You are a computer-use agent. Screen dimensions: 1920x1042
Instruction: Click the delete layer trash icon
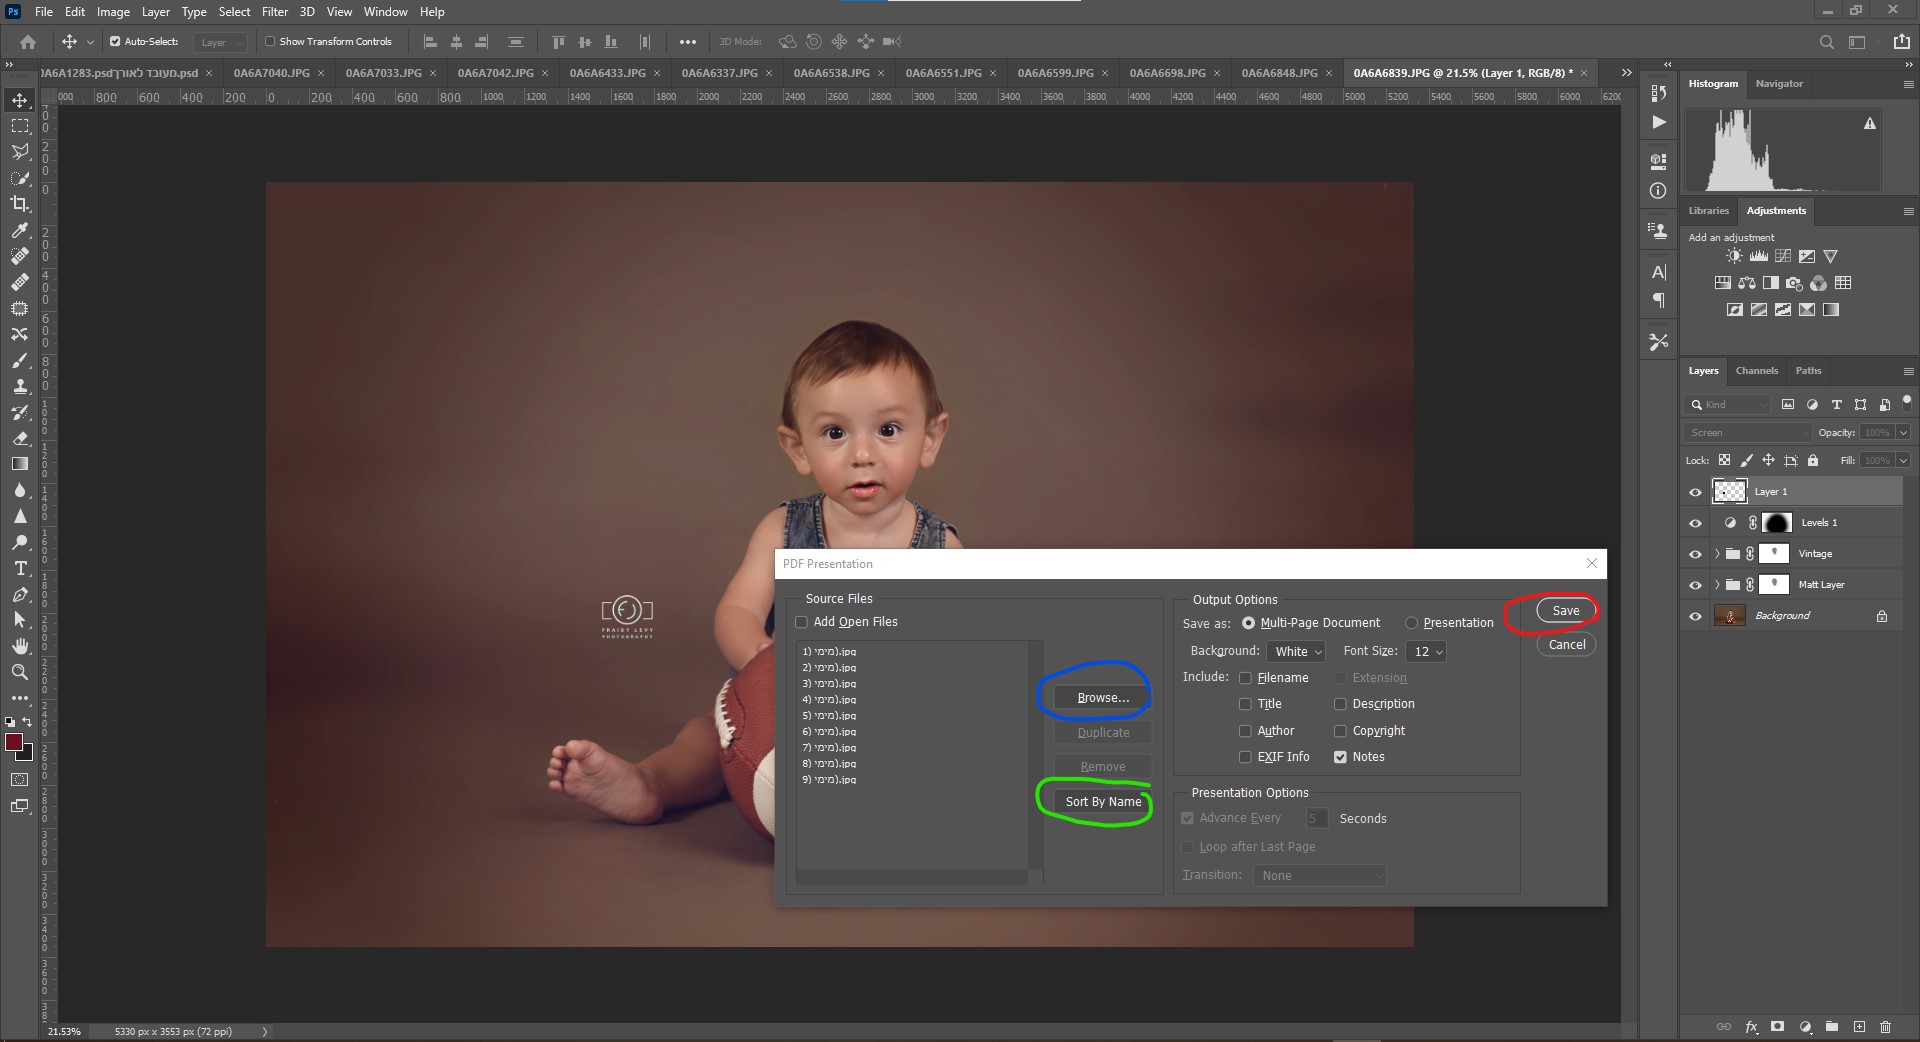1885,1026
